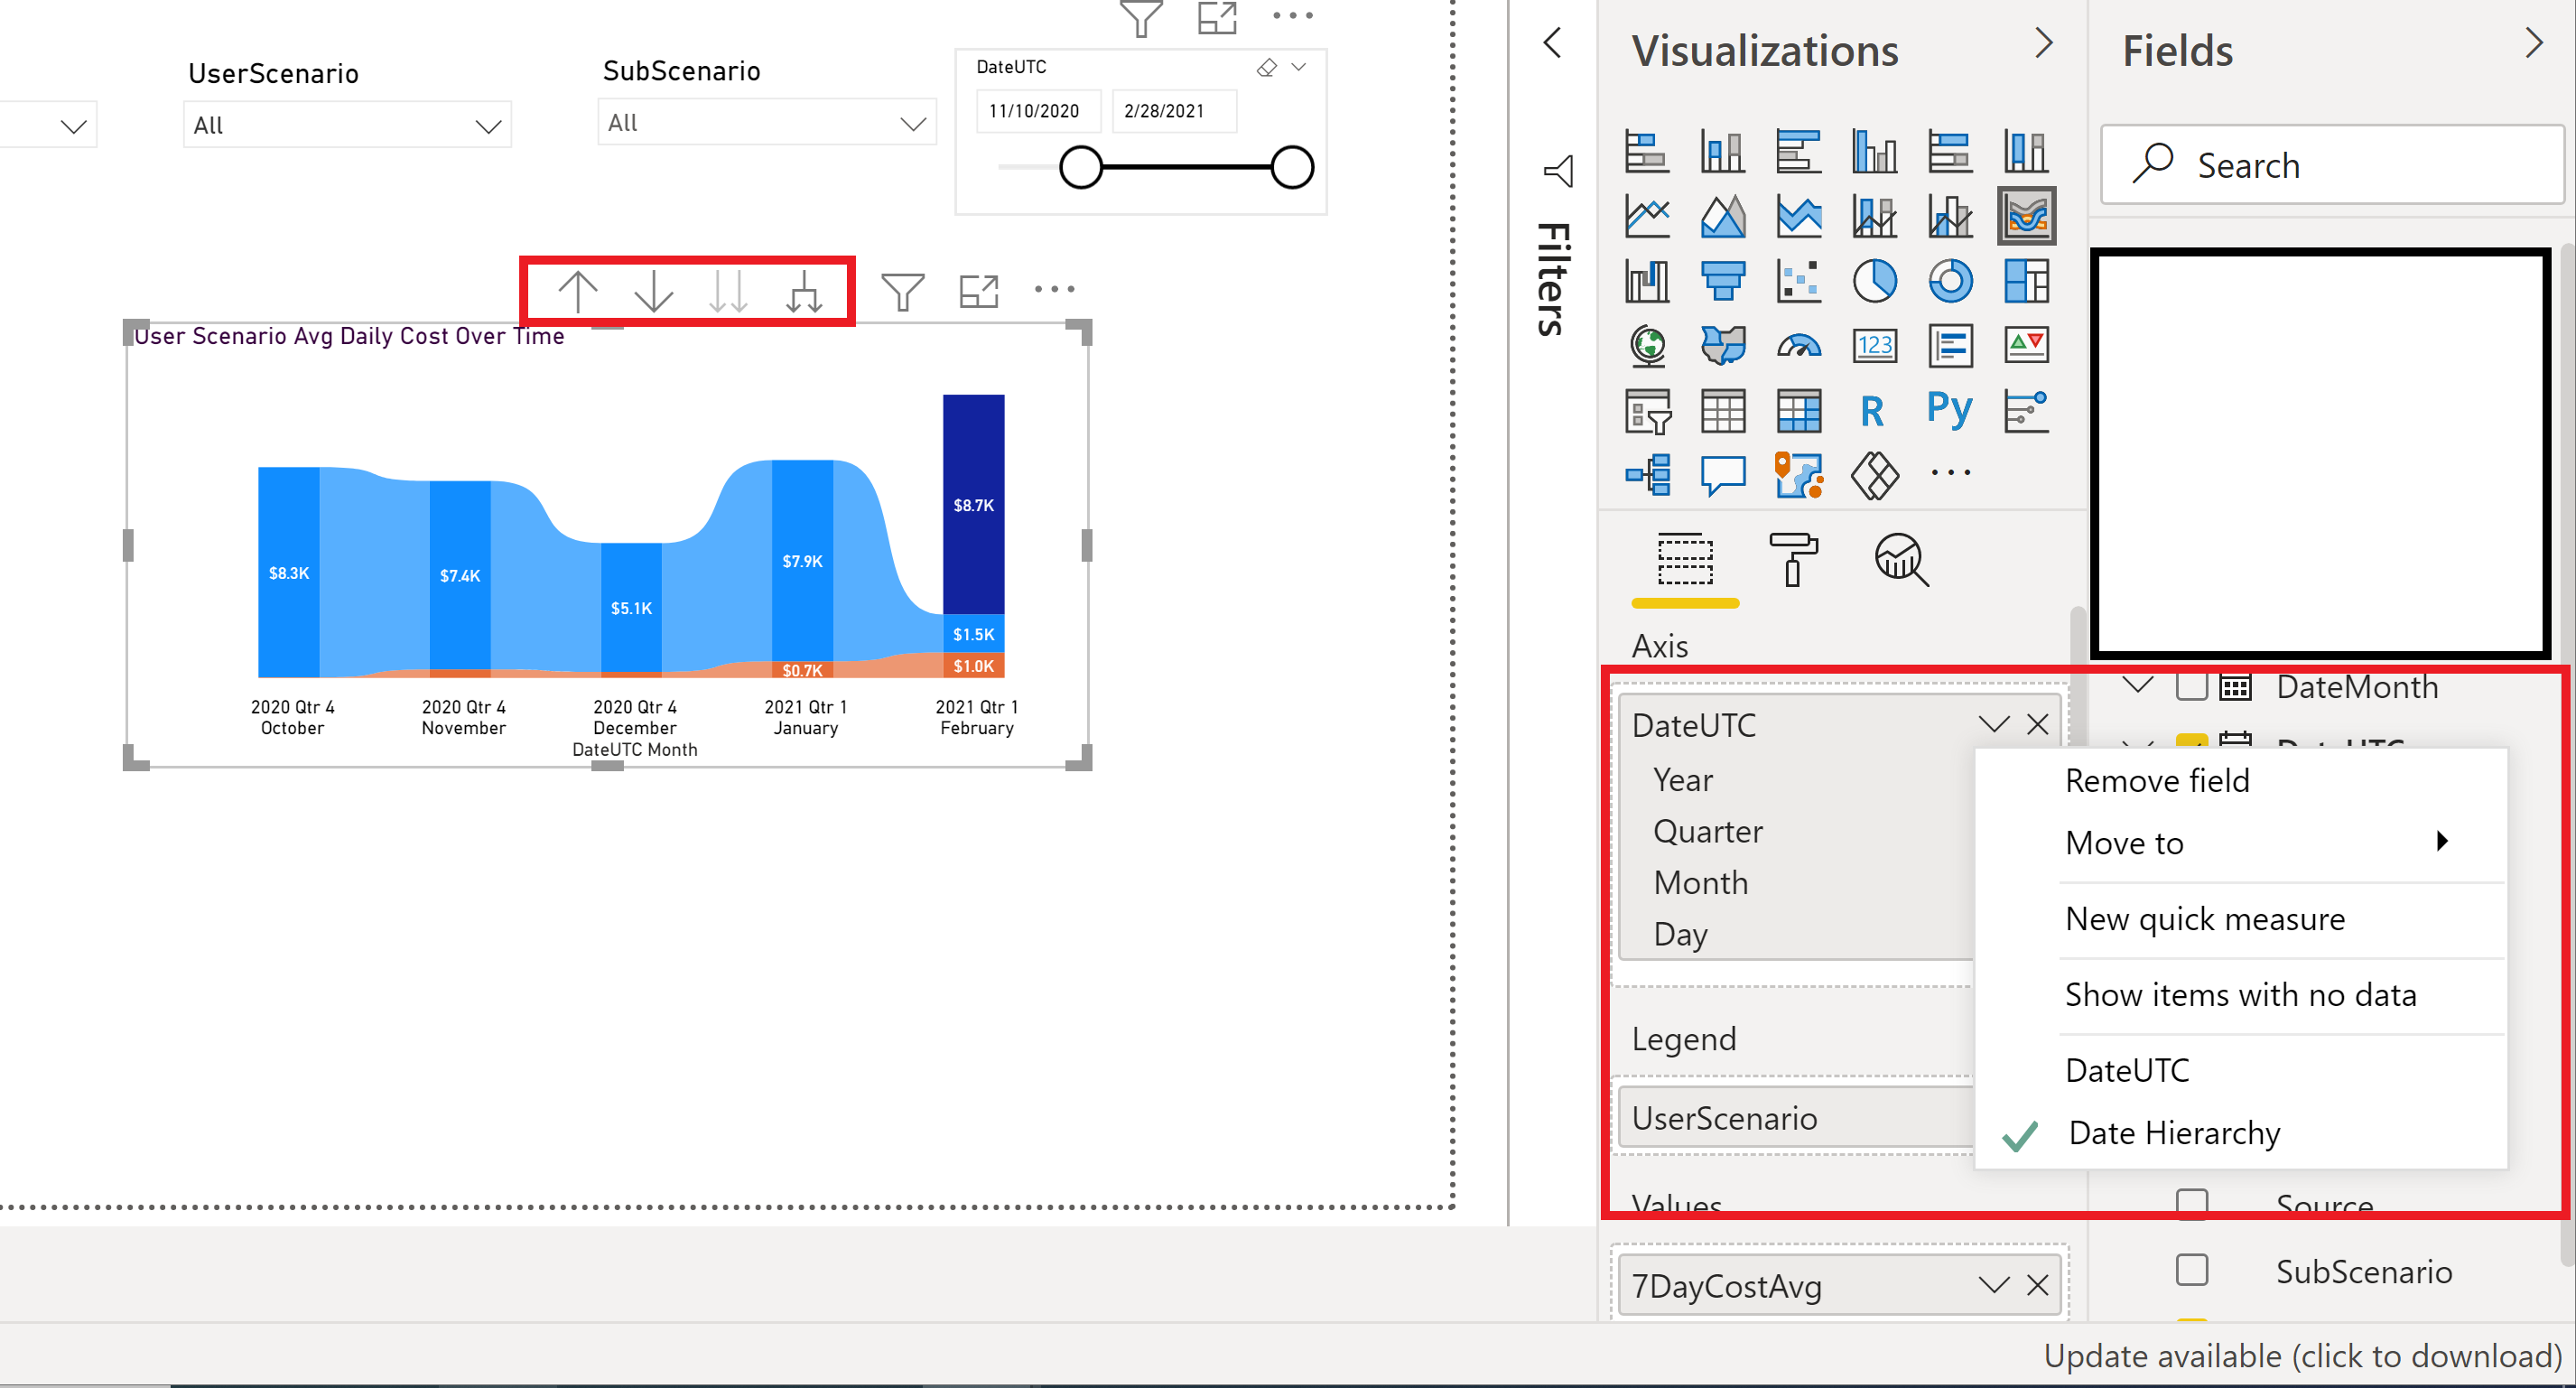Open the Fields well tab

pyautogui.click(x=1685, y=558)
